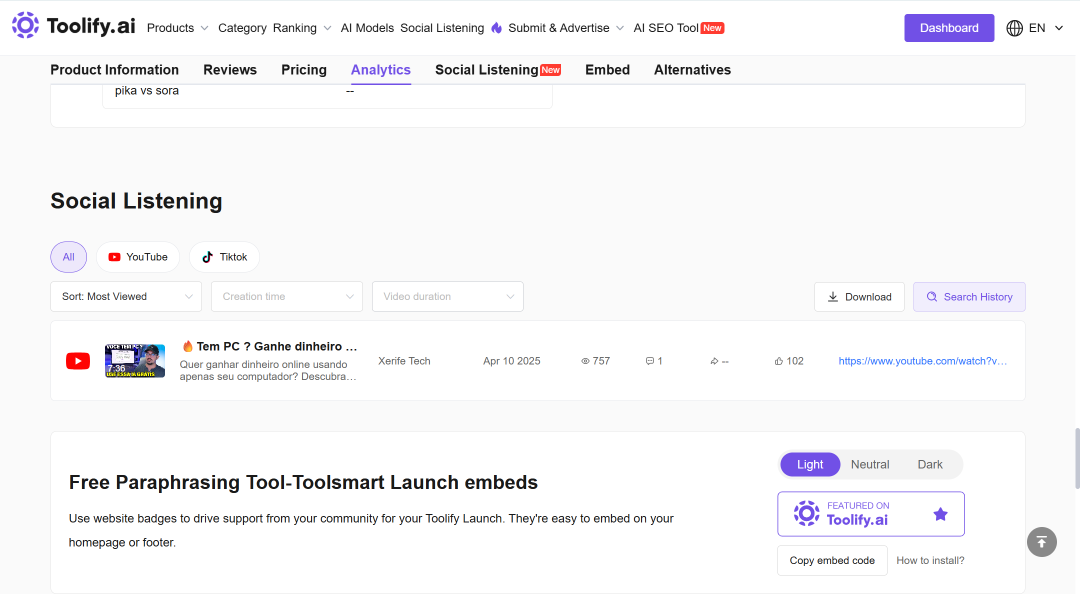Open Social Listening in the top navigation
Viewport: 1080px width, 594px height.
[442, 28]
